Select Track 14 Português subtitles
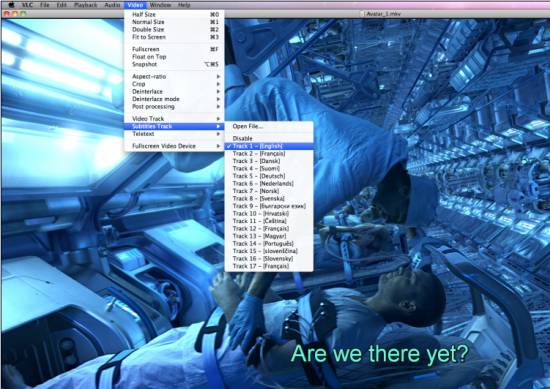 coord(269,243)
